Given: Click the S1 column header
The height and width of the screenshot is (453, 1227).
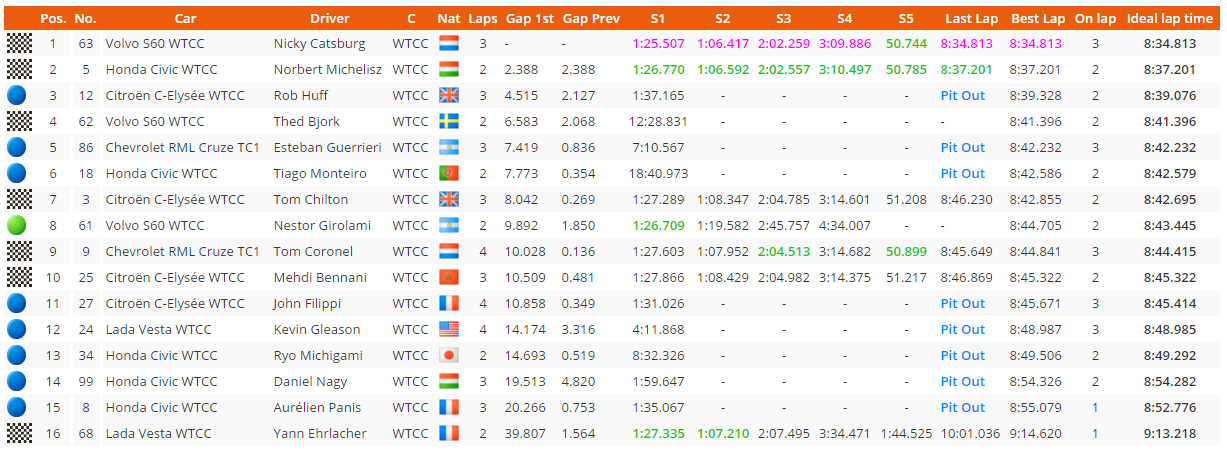Looking at the screenshot, I should coord(657,18).
